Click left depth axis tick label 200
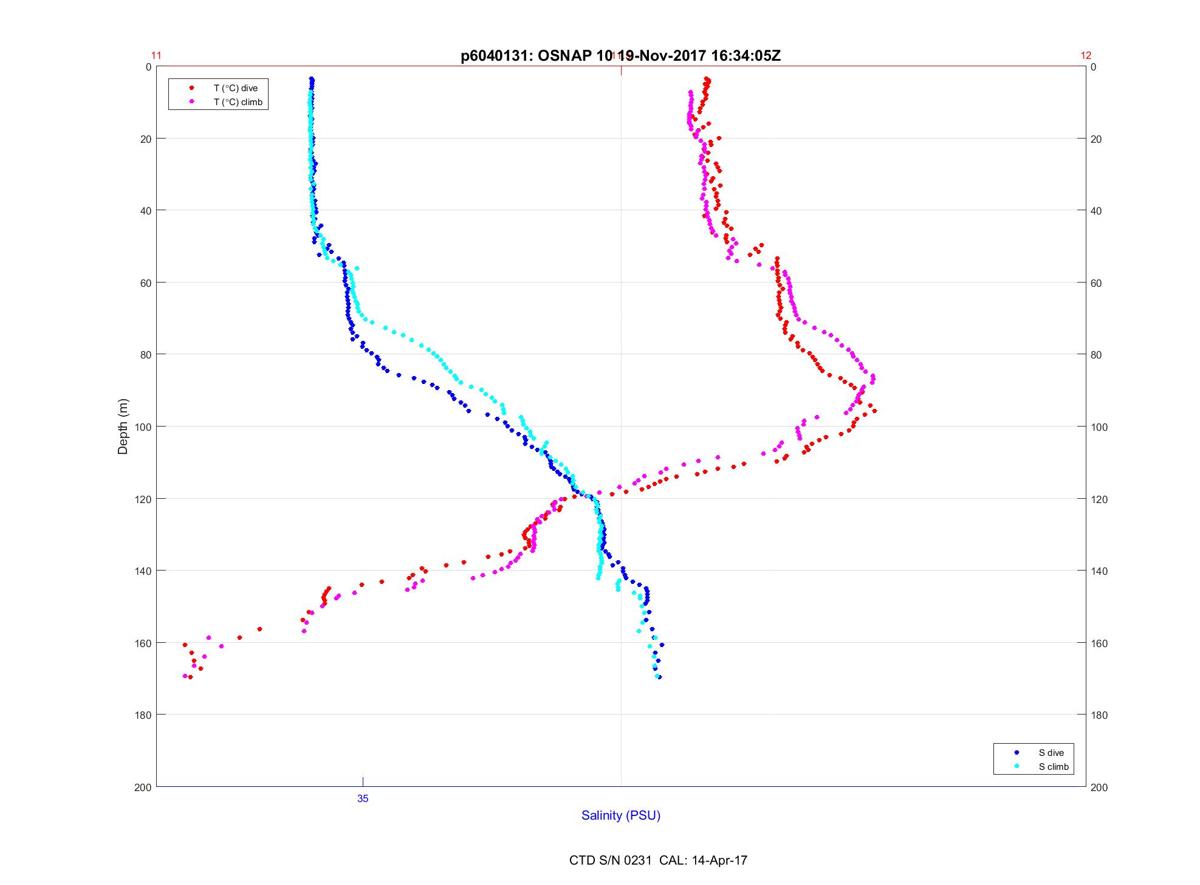The image size is (1200, 885). pyautogui.click(x=141, y=787)
